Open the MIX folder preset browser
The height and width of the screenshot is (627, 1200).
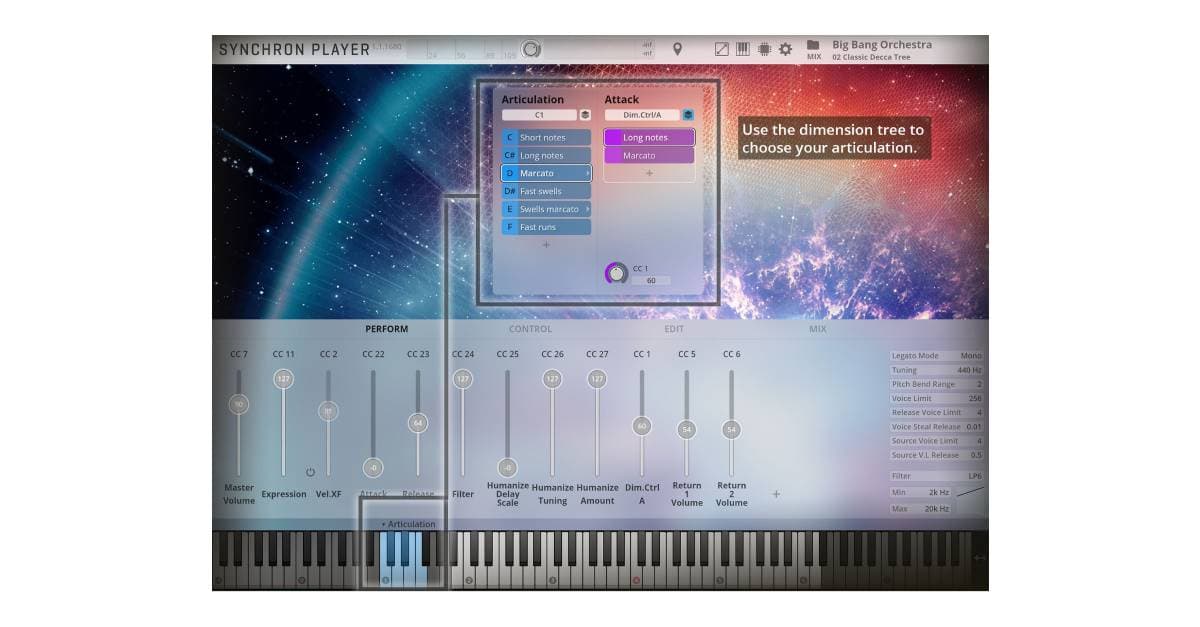814,46
